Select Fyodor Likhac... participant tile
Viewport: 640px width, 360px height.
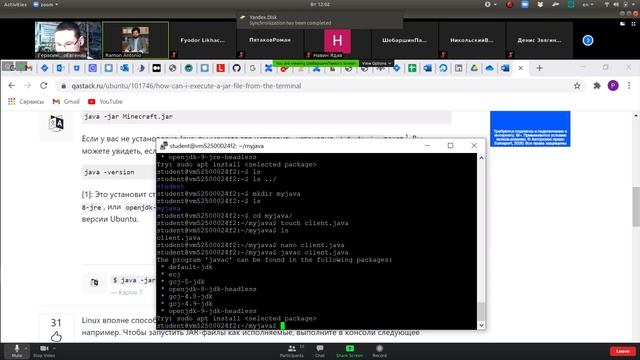pos(202,40)
